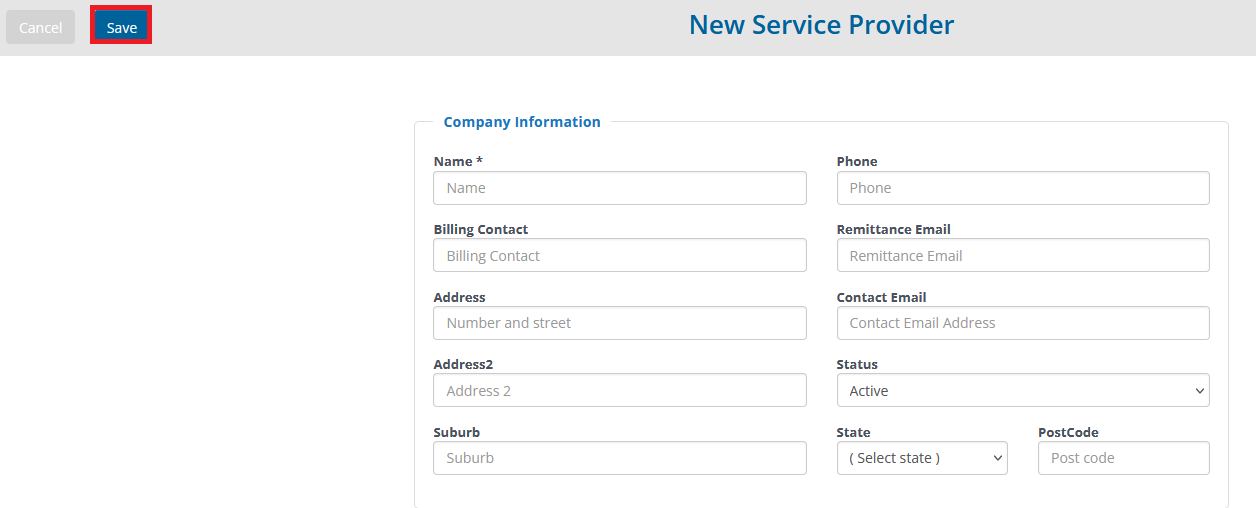This screenshot has height=508, width=1256.
Task: Click the Status label above the dropdown
Action: [x=857, y=364]
